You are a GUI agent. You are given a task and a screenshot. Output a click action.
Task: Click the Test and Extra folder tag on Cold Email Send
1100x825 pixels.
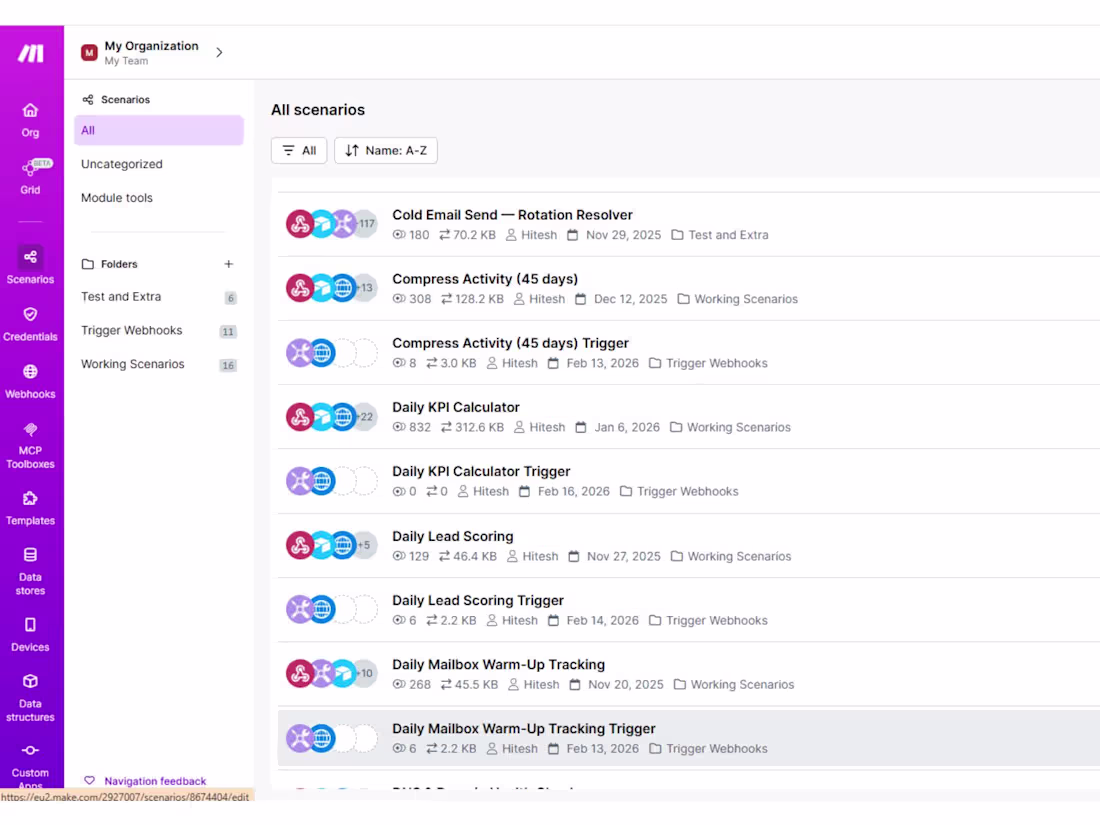point(720,235)
